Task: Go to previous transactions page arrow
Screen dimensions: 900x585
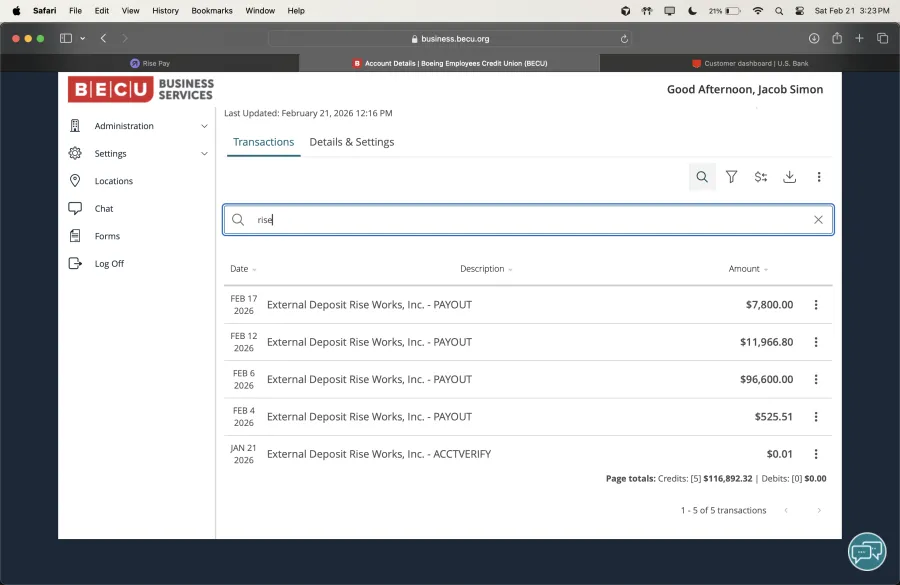Action: click(x=786, y=510)
